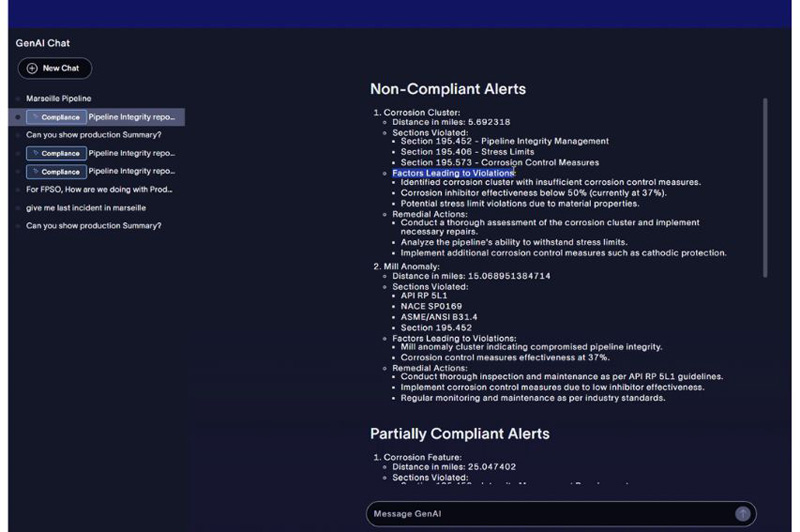
Task: Click 'Distance in miles: 15.068951384714'
Action: click(x=471, y=276)
